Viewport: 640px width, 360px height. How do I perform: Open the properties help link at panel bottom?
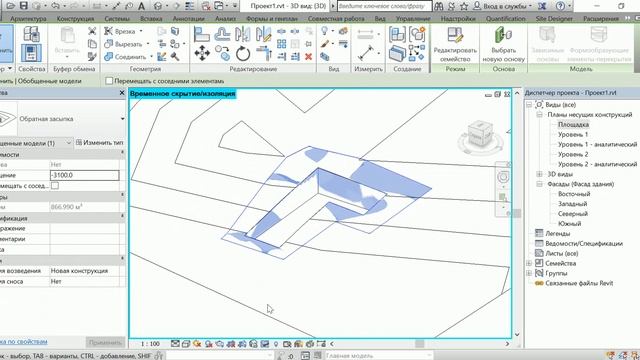[x=23, y=342]
